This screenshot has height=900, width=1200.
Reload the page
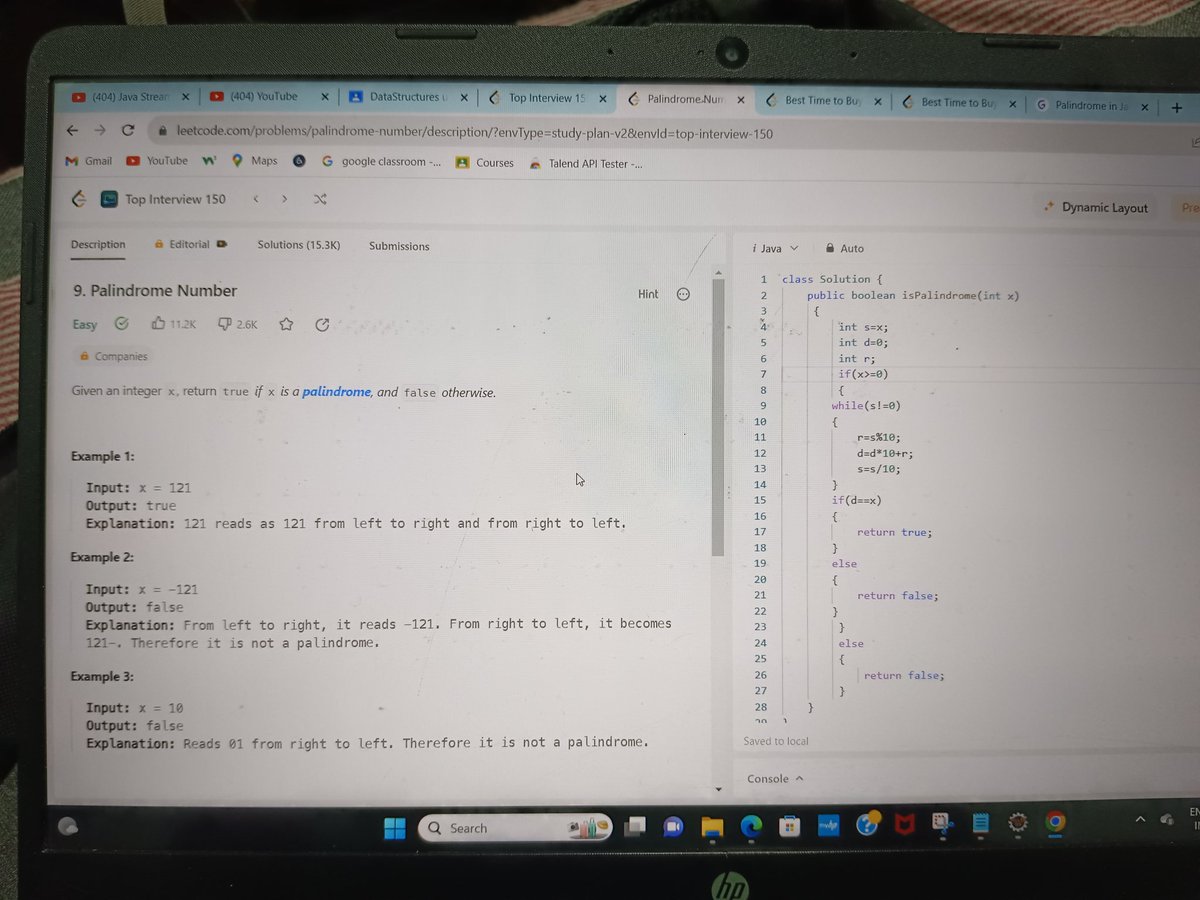point(128,131)
